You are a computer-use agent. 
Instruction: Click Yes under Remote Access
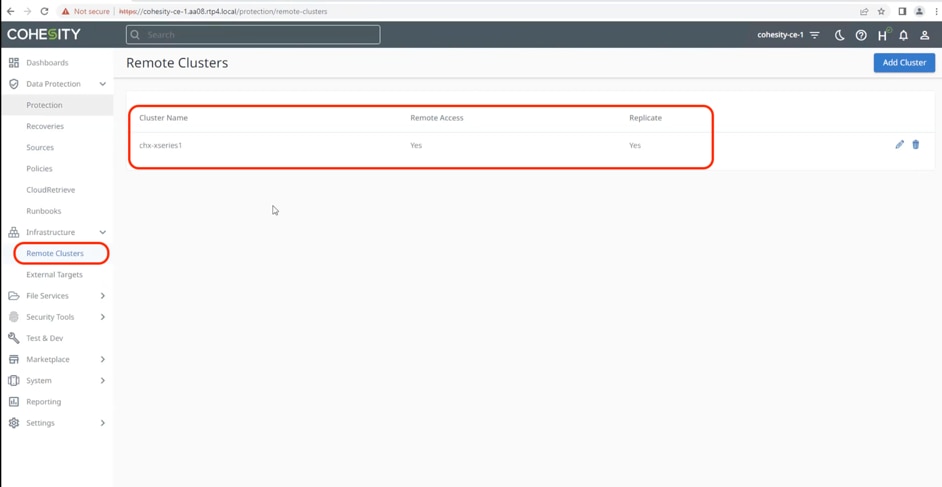coord(416,145)
